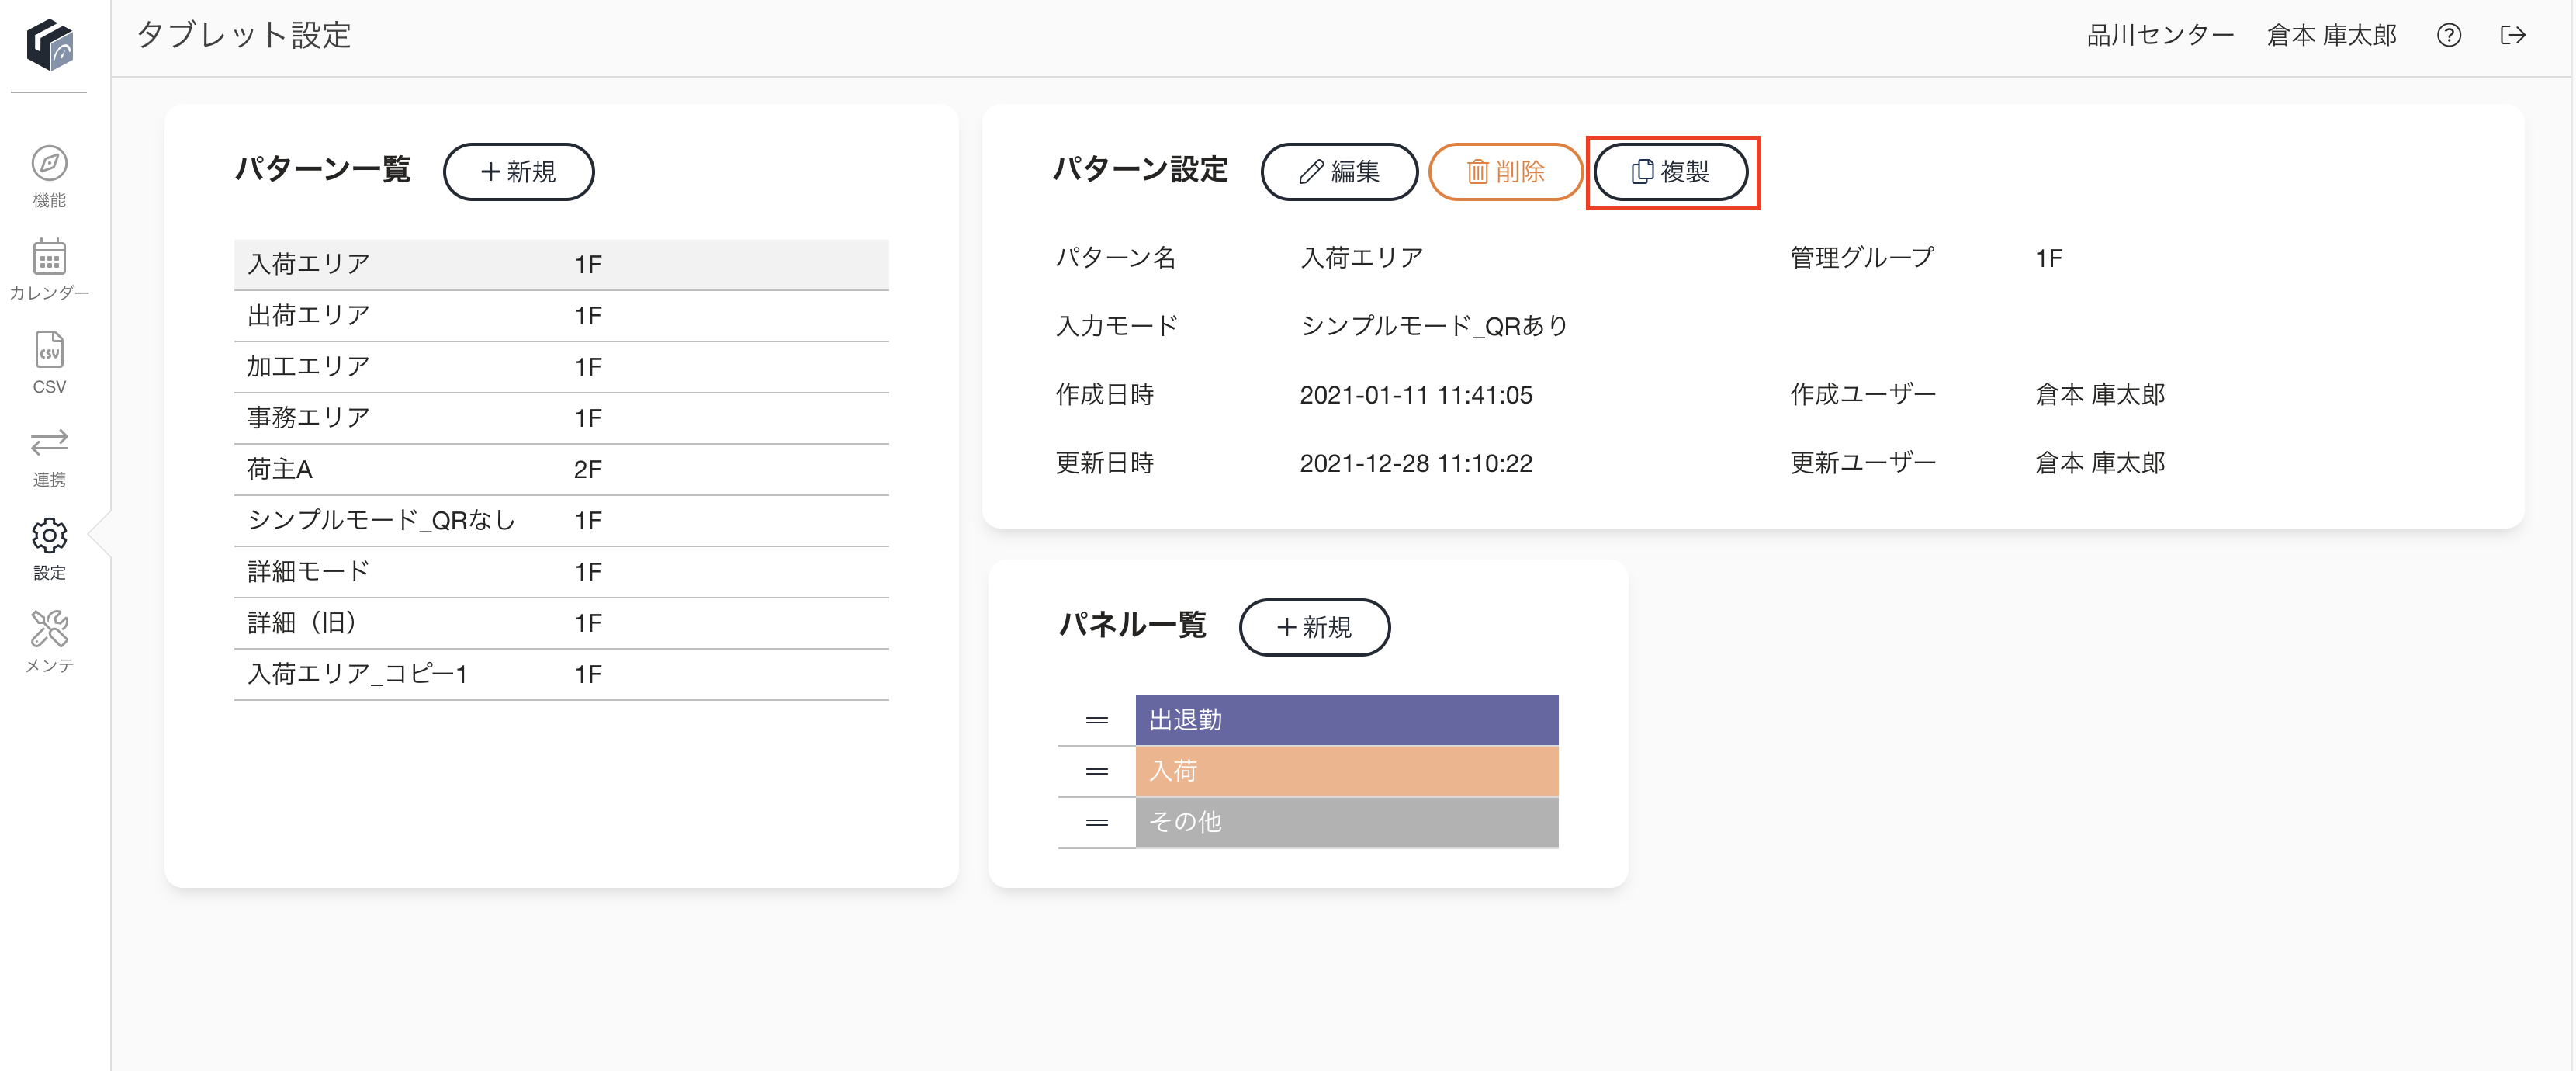The width and height of the screenshot is (2576, 1071).
Task: Select the orange 入荷 panel
Action: 1346,771
